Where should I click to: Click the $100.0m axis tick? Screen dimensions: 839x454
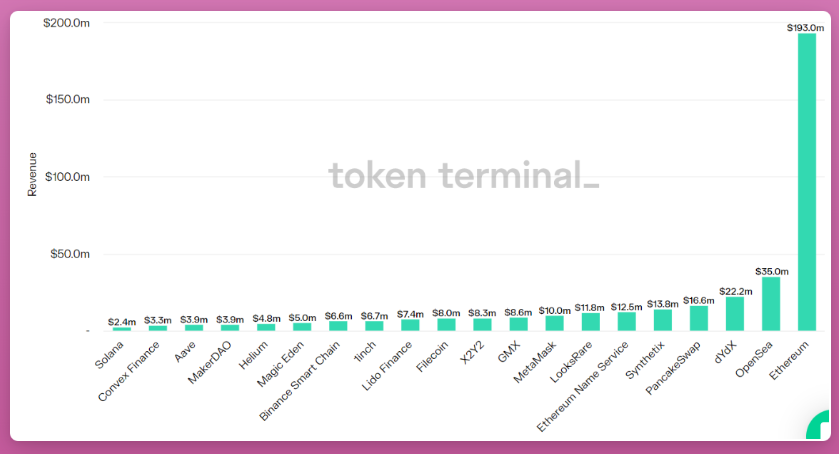click(67, 177)
